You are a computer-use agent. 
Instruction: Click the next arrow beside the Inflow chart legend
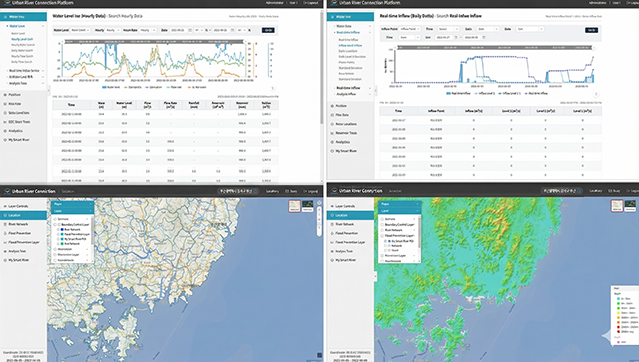[x=596, y=94]
